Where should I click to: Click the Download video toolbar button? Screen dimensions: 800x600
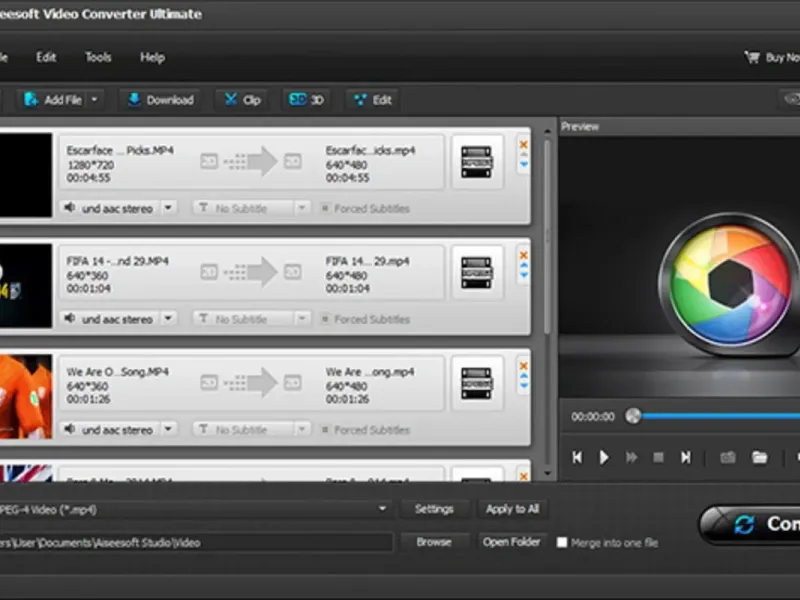click(x=159, y=100)
